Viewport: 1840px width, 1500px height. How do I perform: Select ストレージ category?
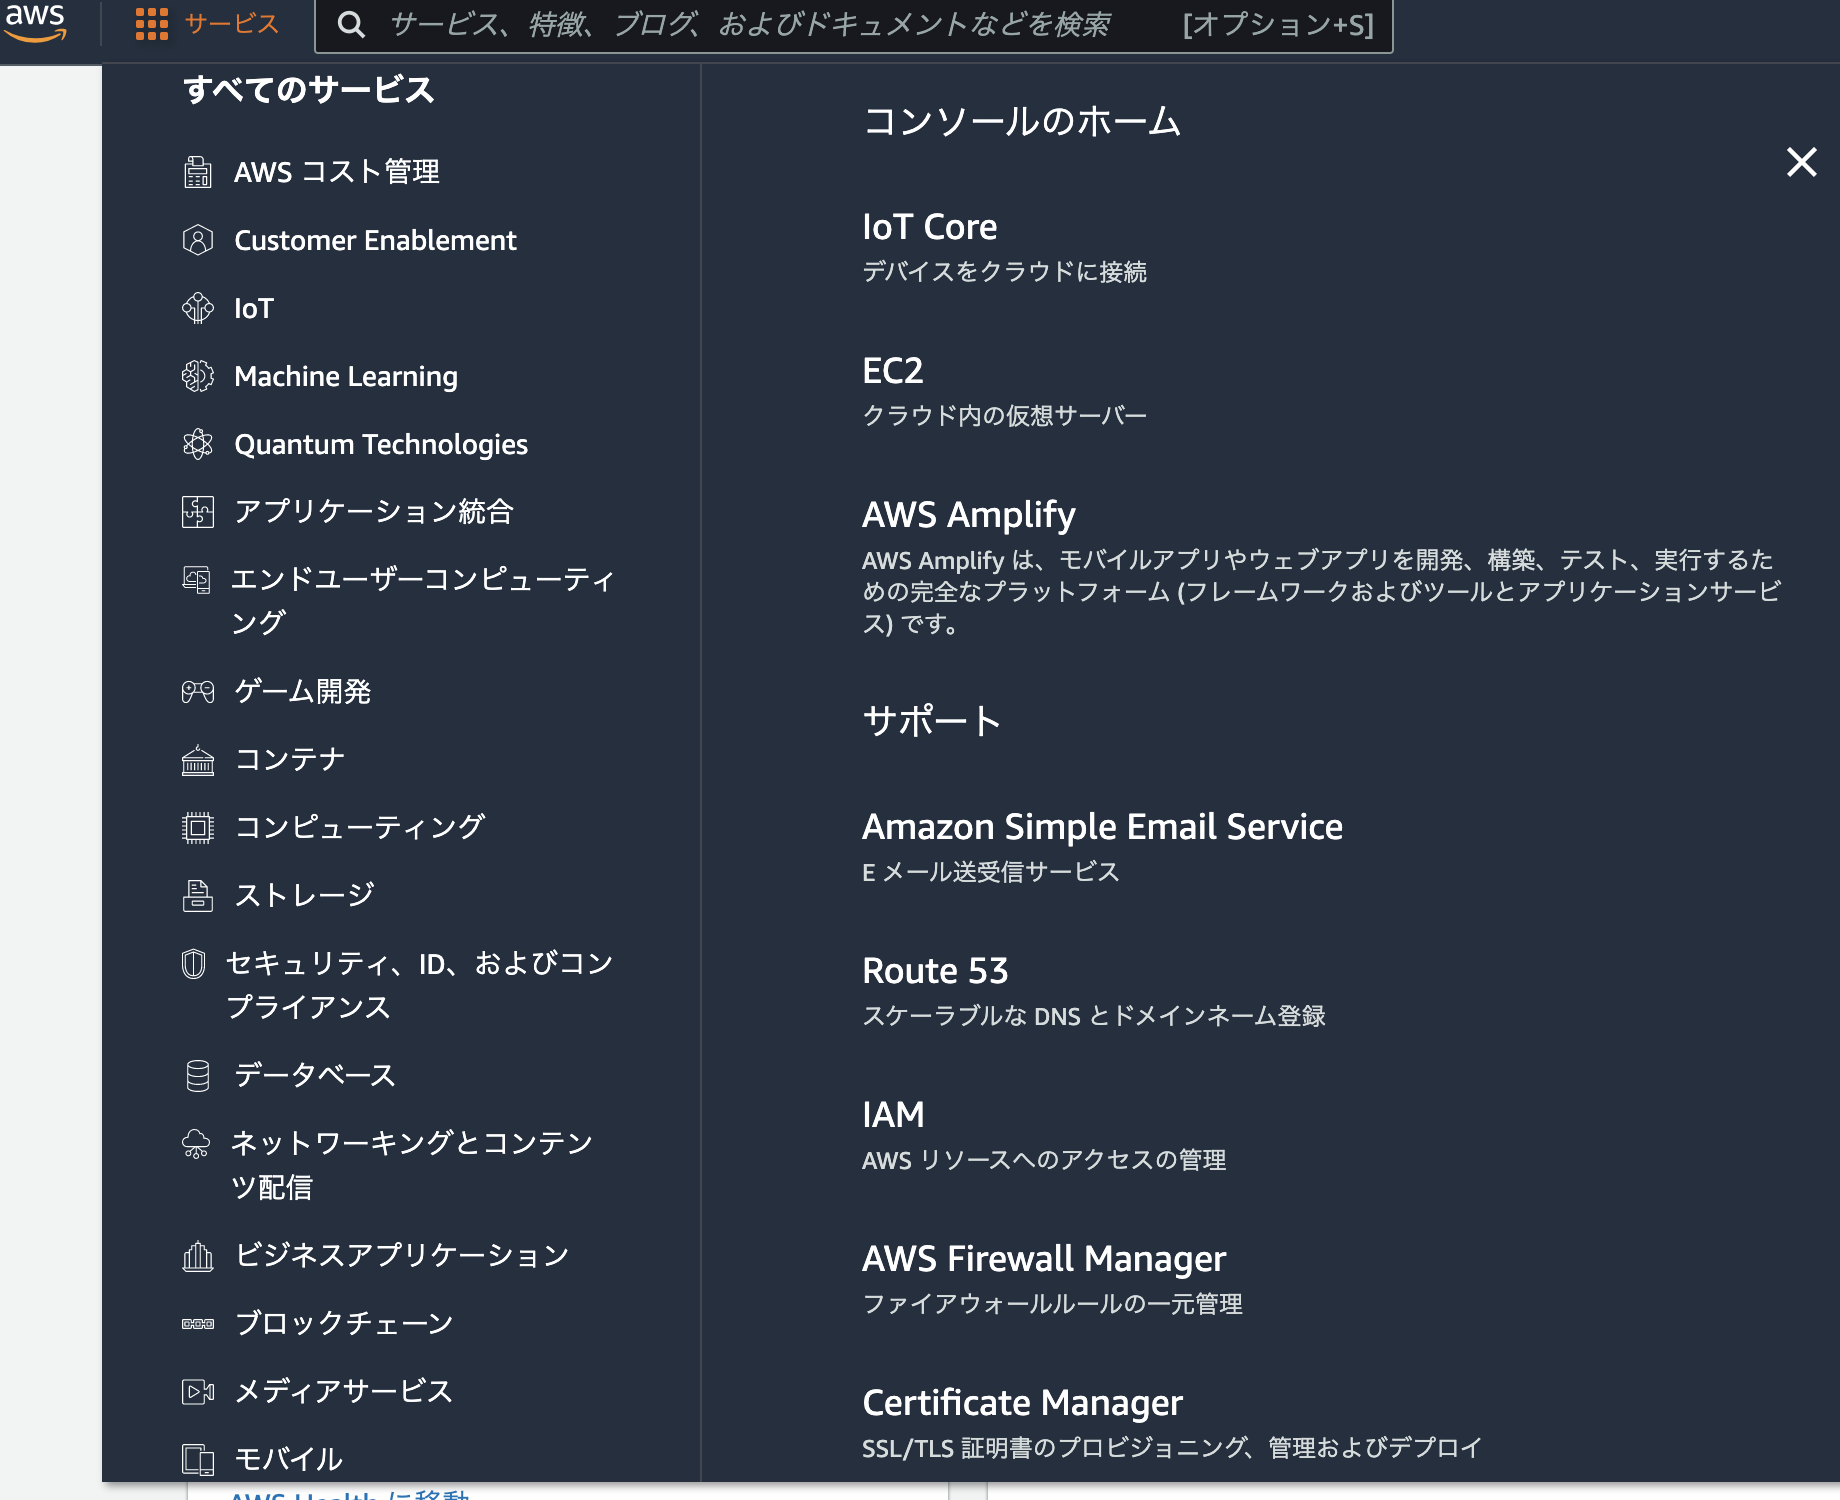coord(304,896)
